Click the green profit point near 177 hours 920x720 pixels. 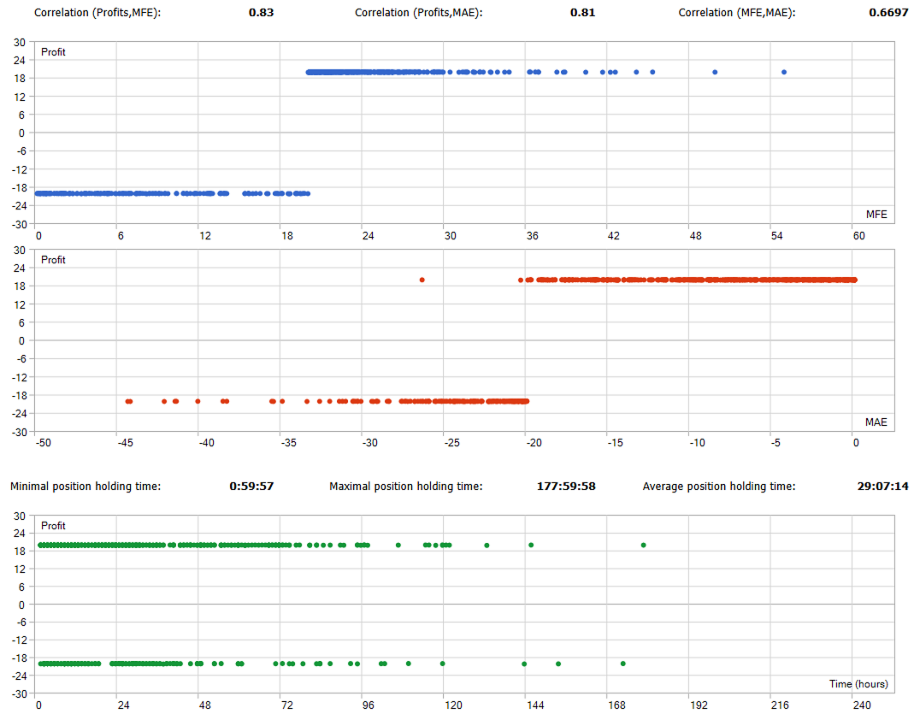coord(644,545)
